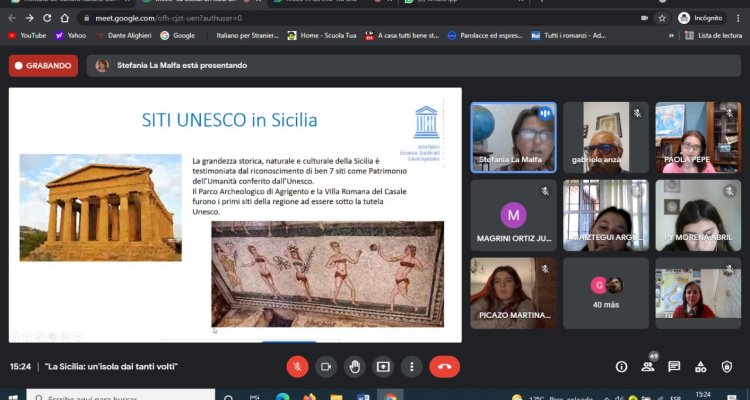Raise hand in the meeting
Screen dimensions: 750x400
(354, 367)
